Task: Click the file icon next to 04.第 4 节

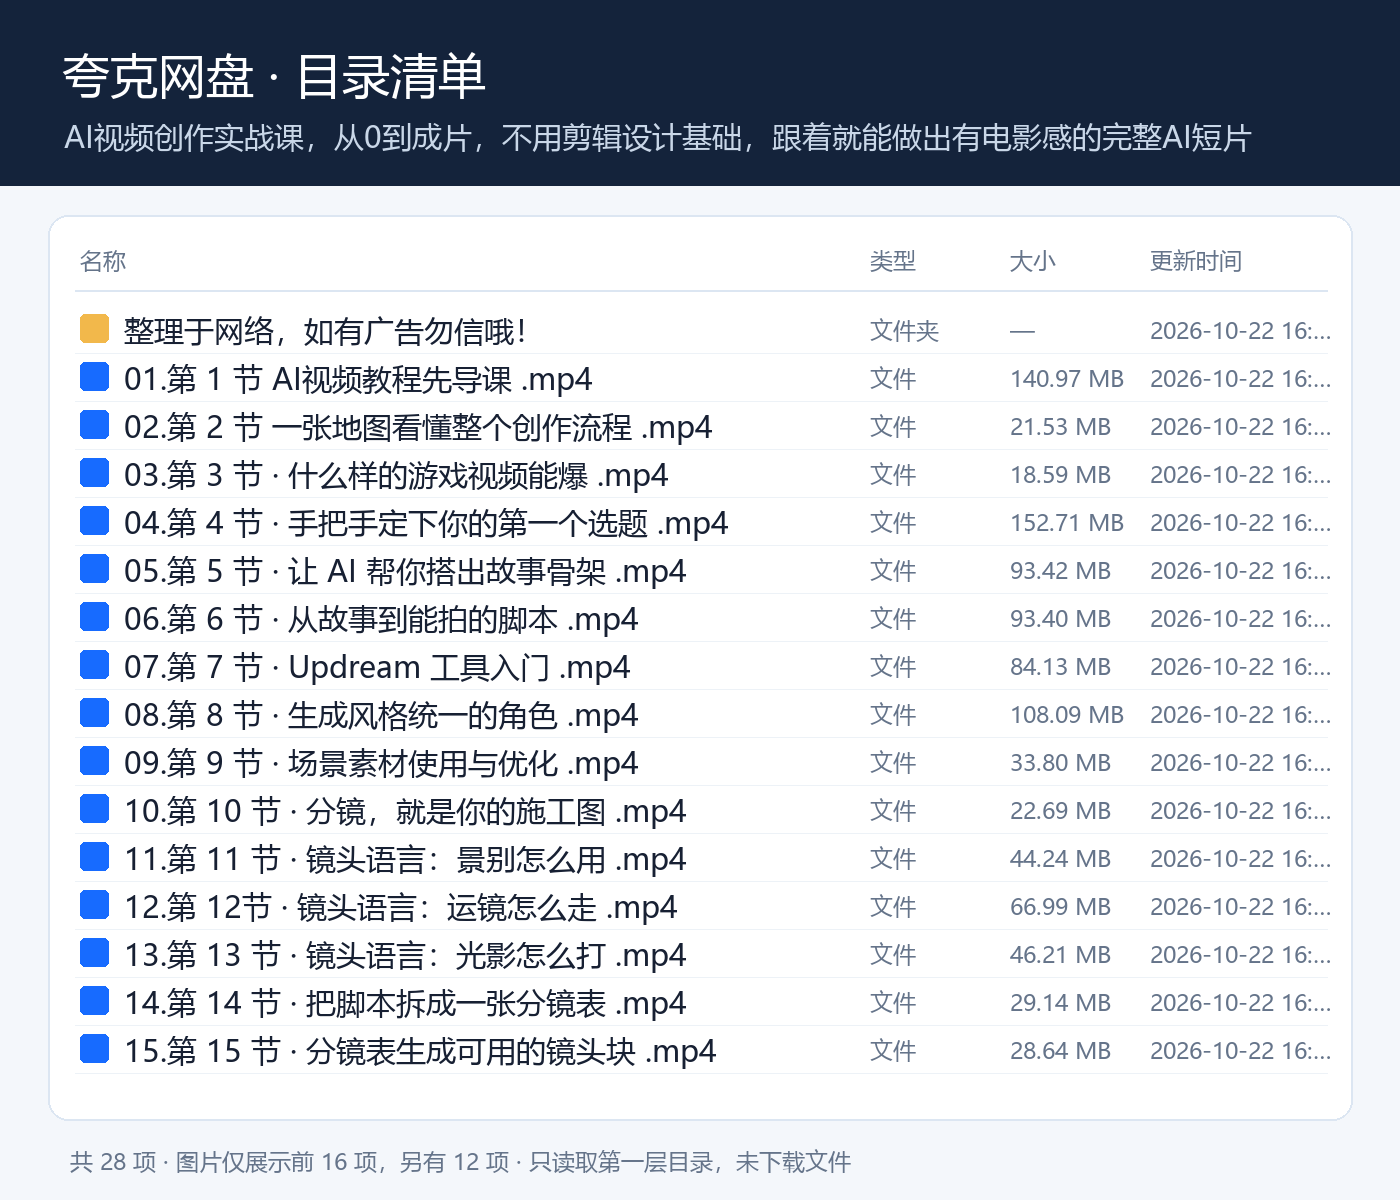Action: click(94, 520)
